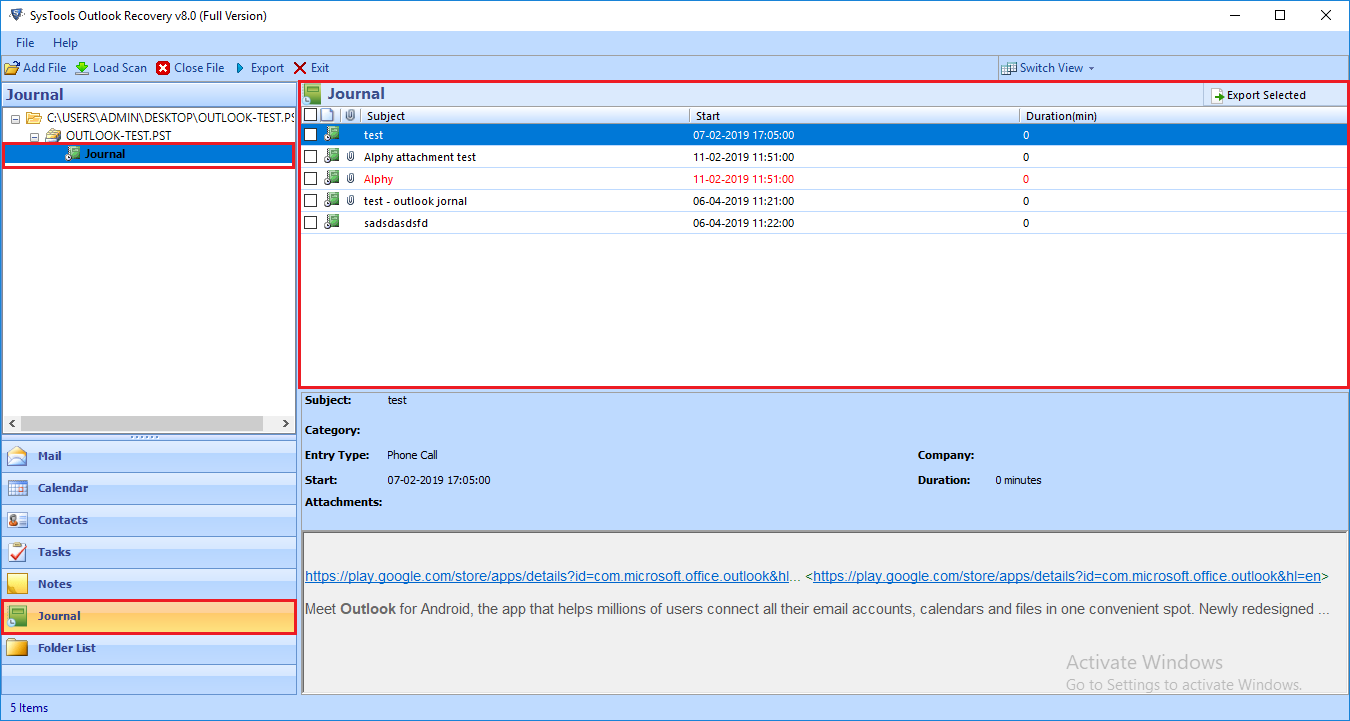Click the Close File red icon
The image size is (1350, 721).
pos(163,68)
